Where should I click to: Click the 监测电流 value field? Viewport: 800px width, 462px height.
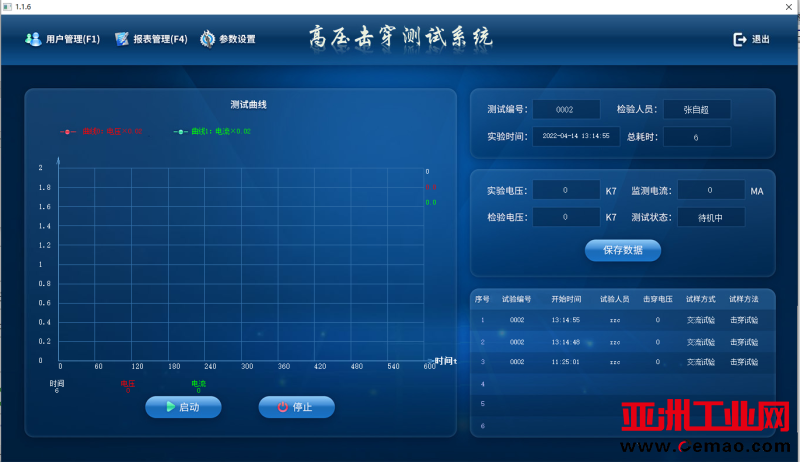[x=710, y=190]
